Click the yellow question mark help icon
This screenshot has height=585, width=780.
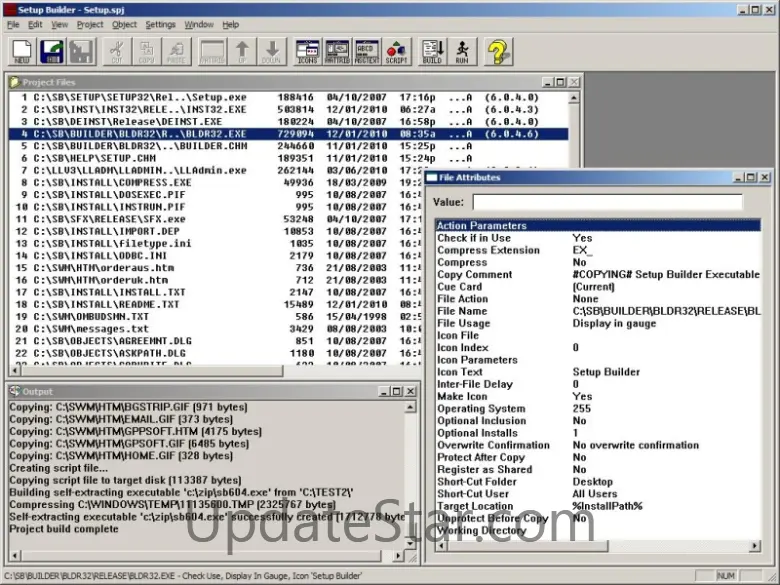click(x=498, y=51)
